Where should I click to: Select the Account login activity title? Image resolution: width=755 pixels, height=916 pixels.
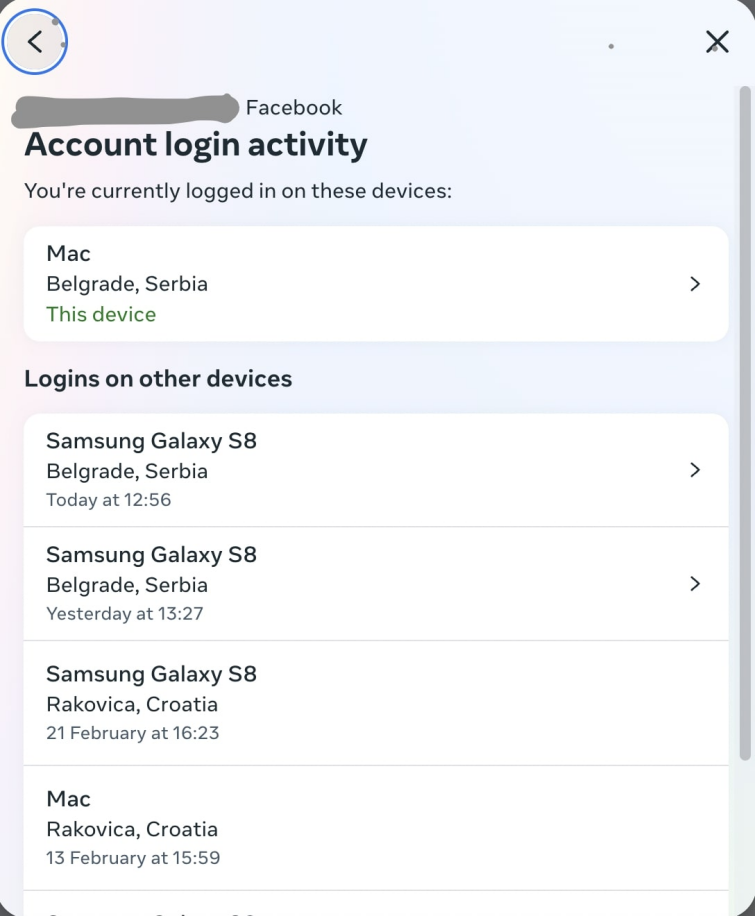196,144
